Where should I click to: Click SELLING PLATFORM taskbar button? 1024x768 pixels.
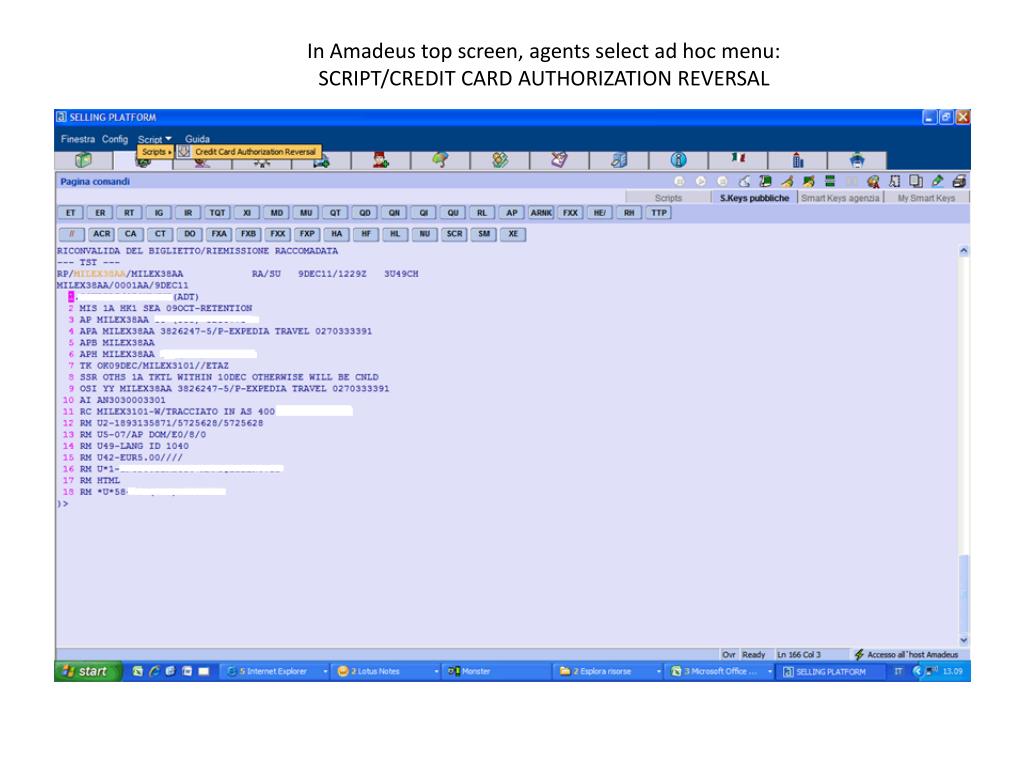point(832,671)
